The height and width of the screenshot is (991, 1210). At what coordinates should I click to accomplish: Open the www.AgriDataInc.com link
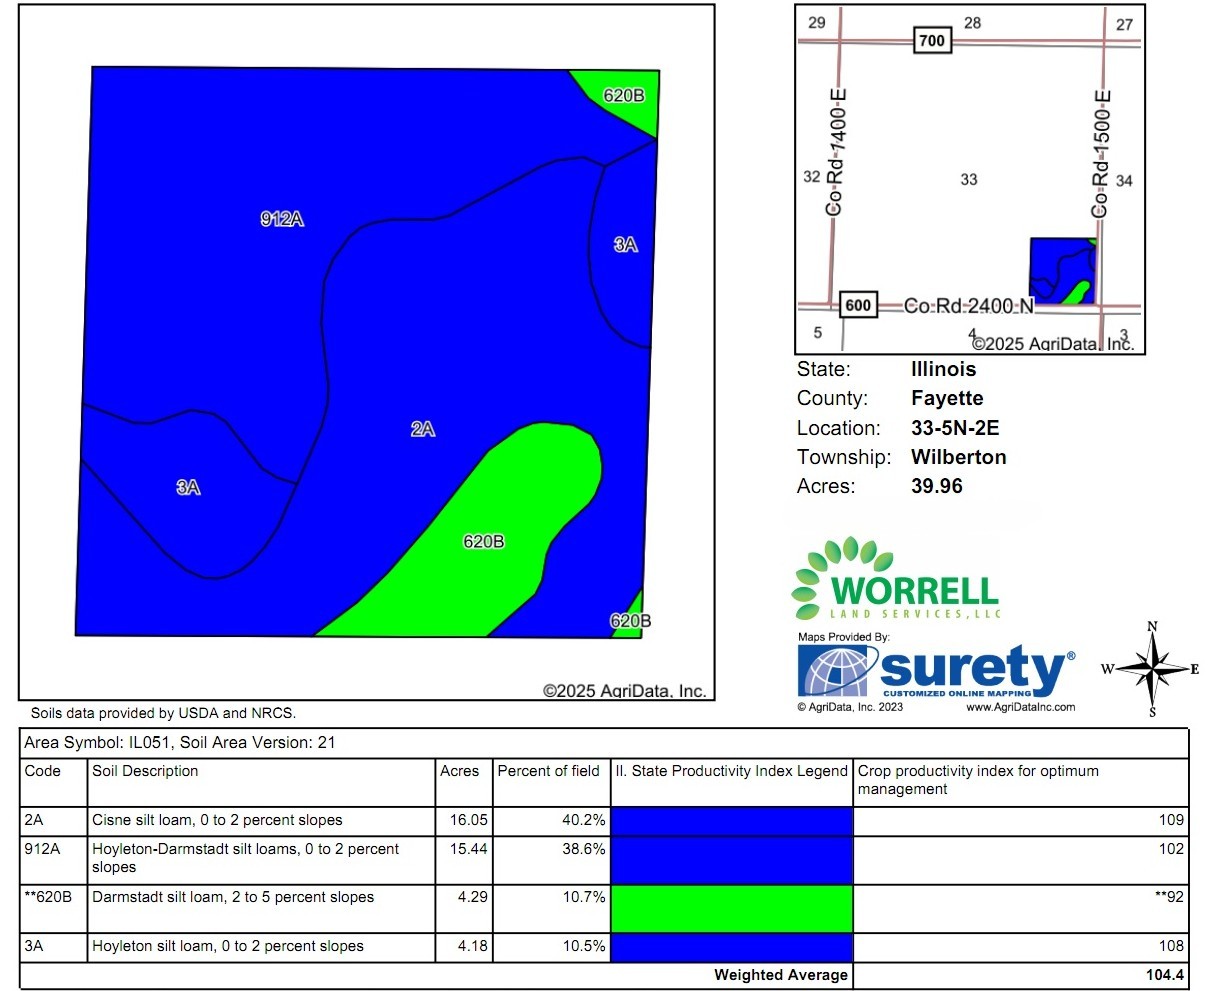(1020, 707)
